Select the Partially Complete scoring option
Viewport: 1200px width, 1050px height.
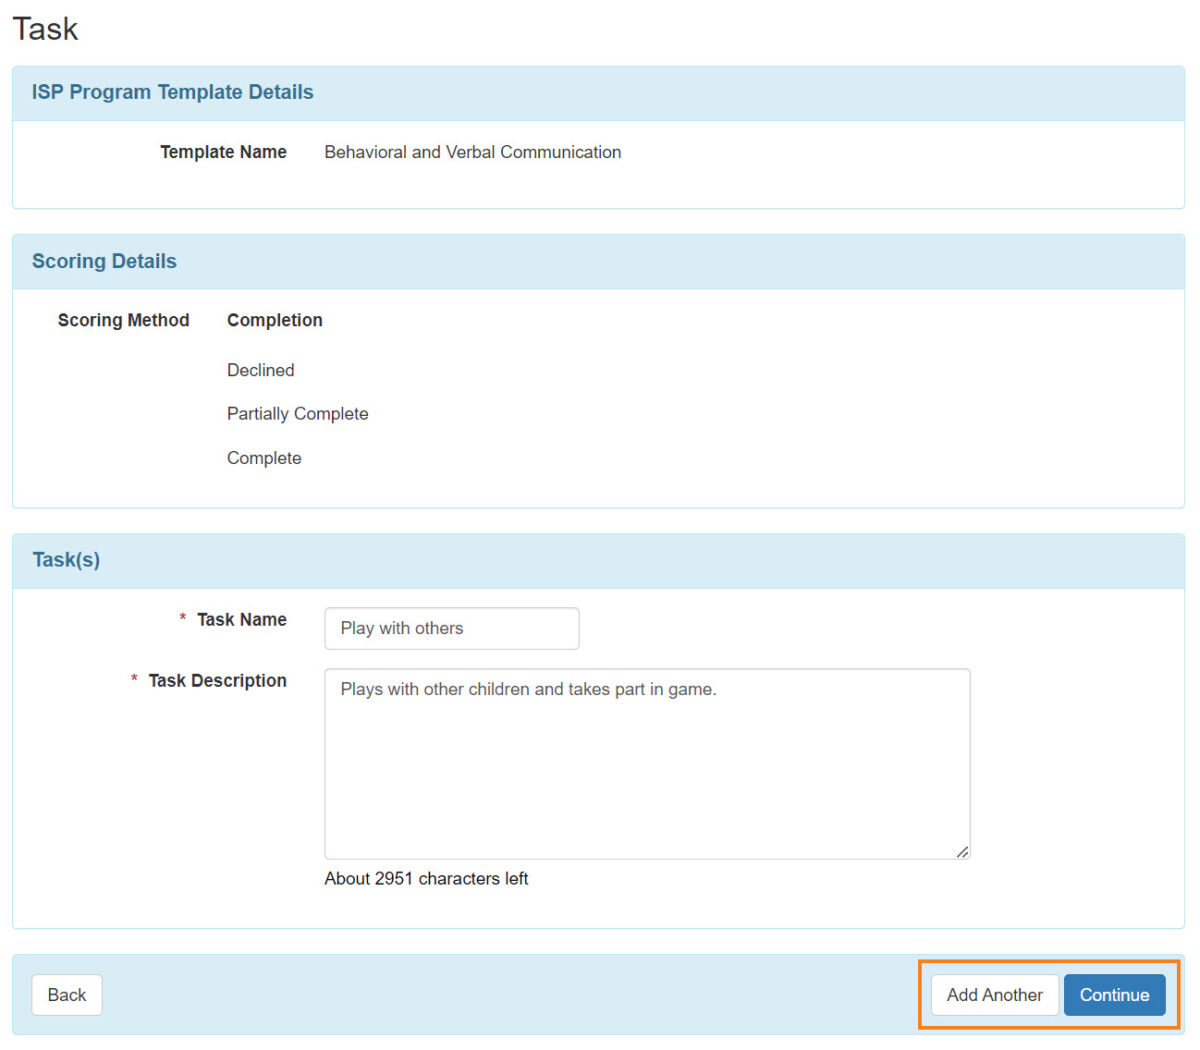pyautogui.click(x=297, y=413)
